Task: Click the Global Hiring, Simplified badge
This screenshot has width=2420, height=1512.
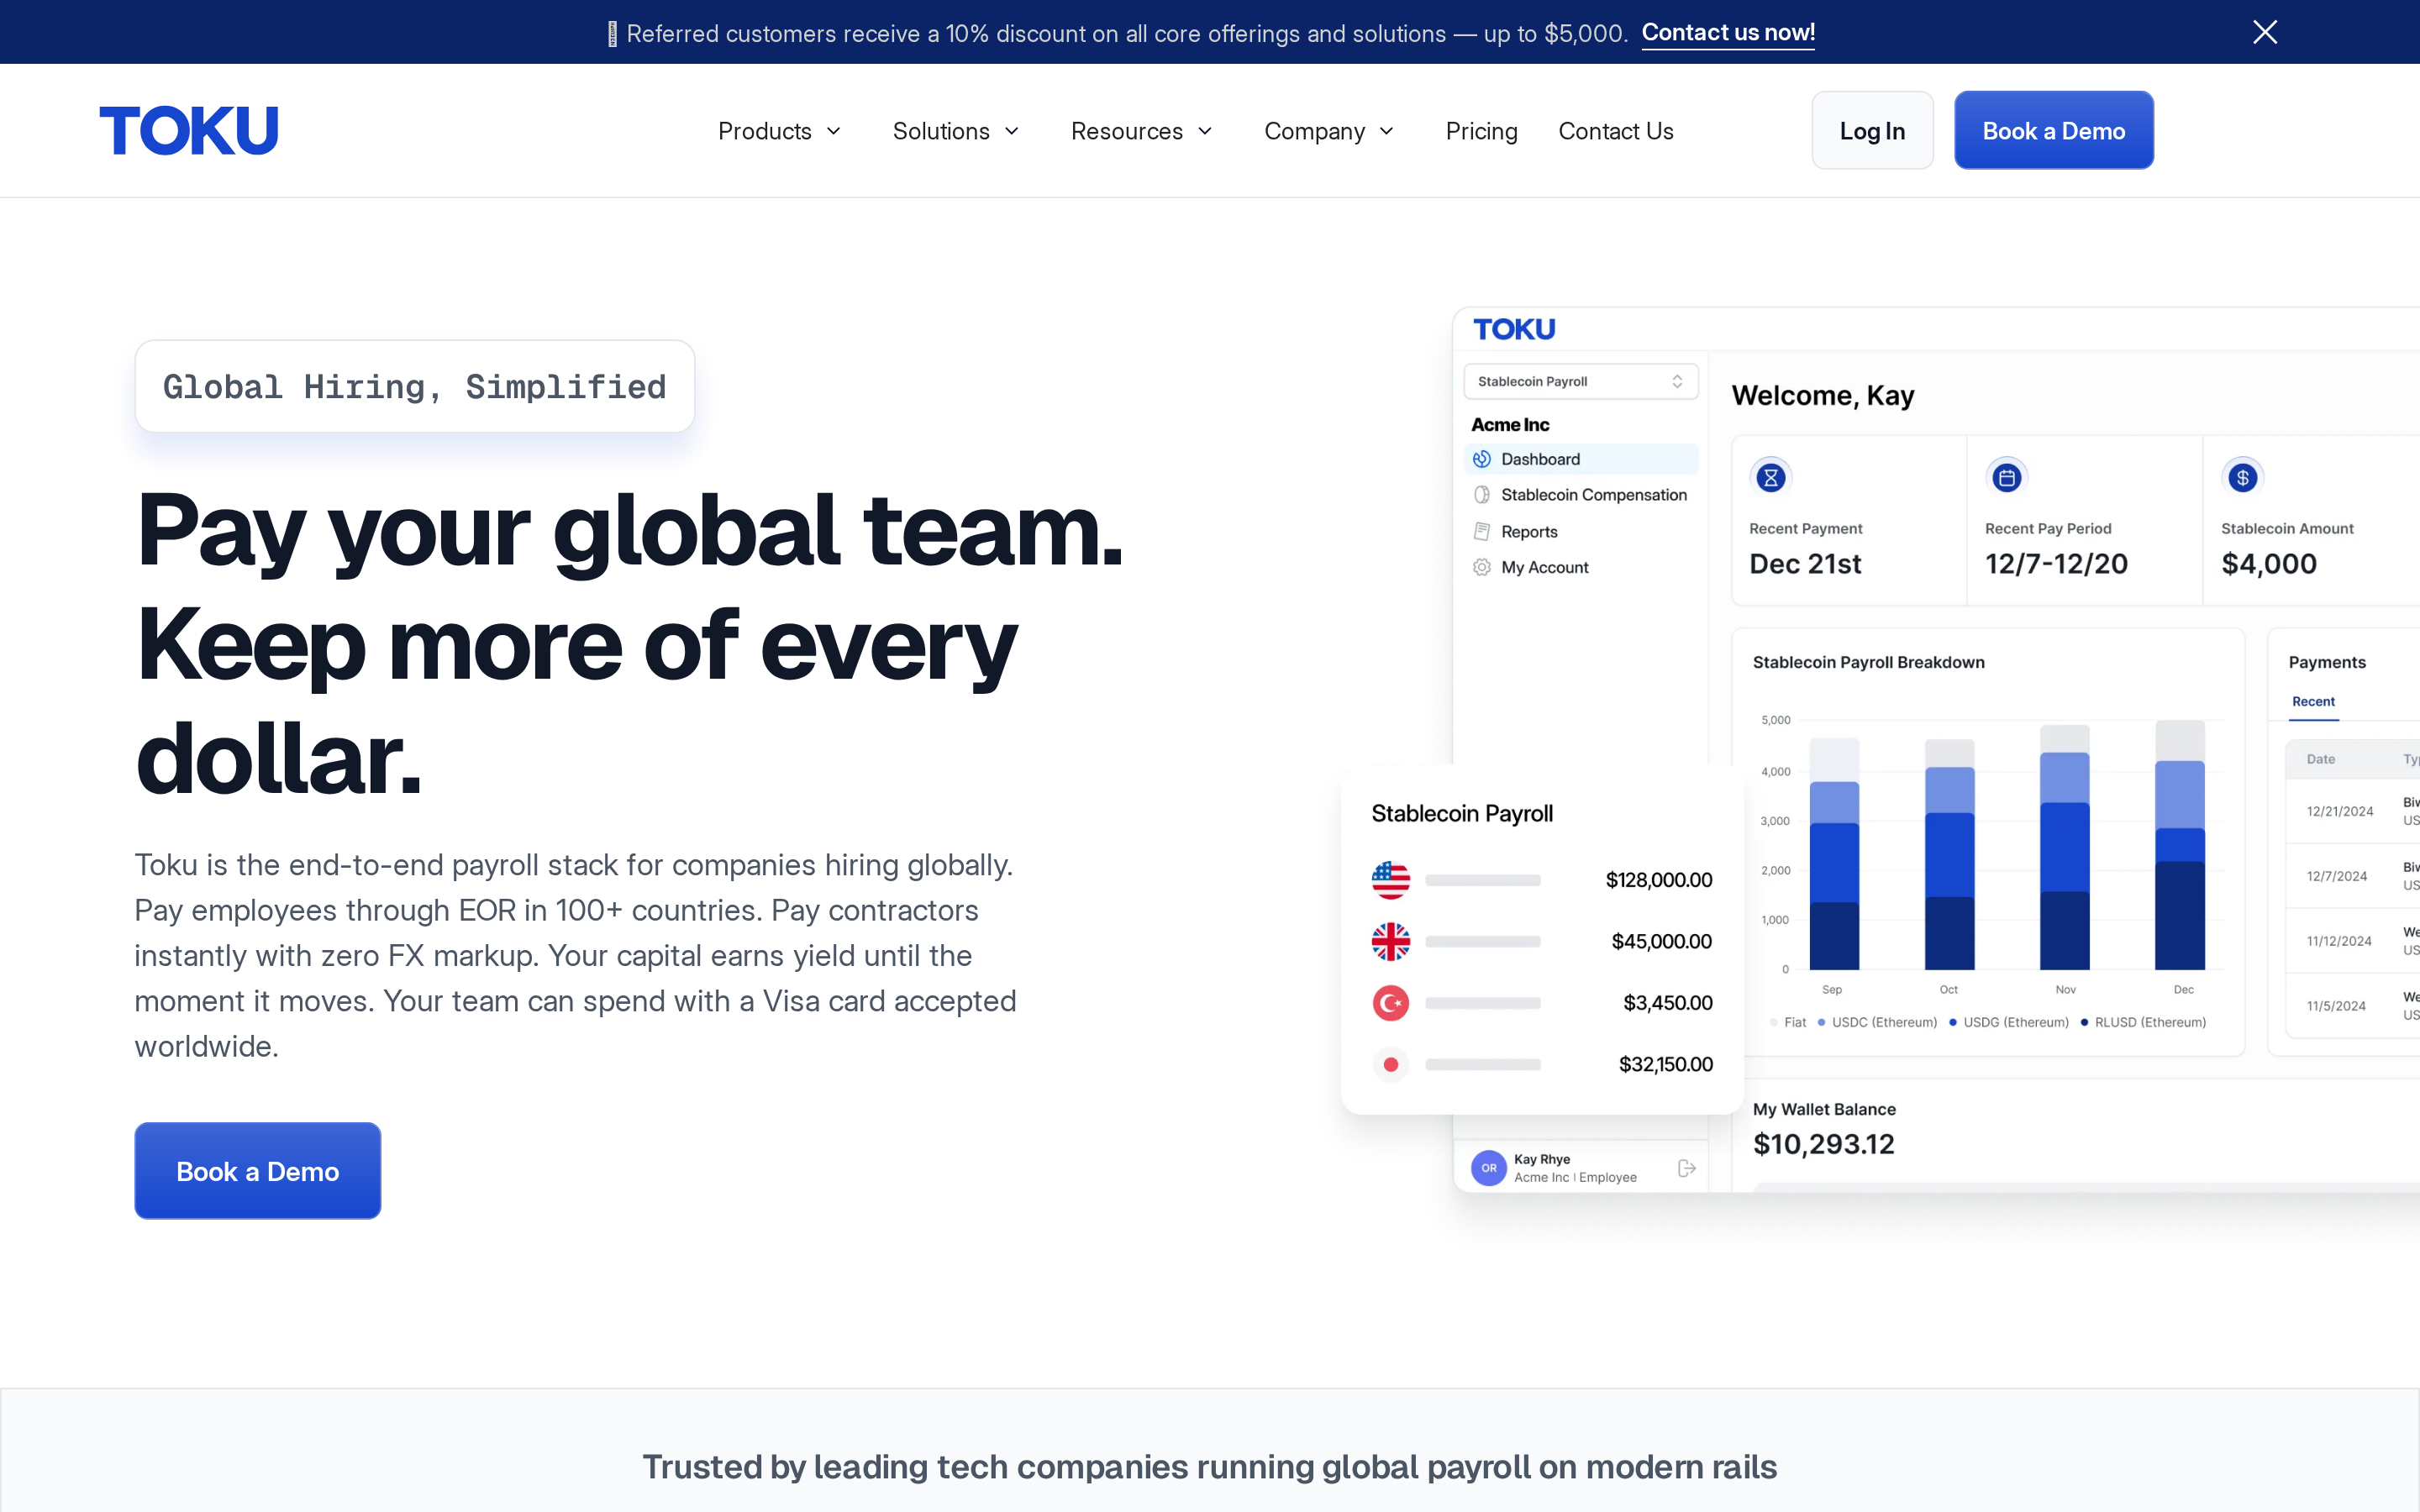Action: 415,386
